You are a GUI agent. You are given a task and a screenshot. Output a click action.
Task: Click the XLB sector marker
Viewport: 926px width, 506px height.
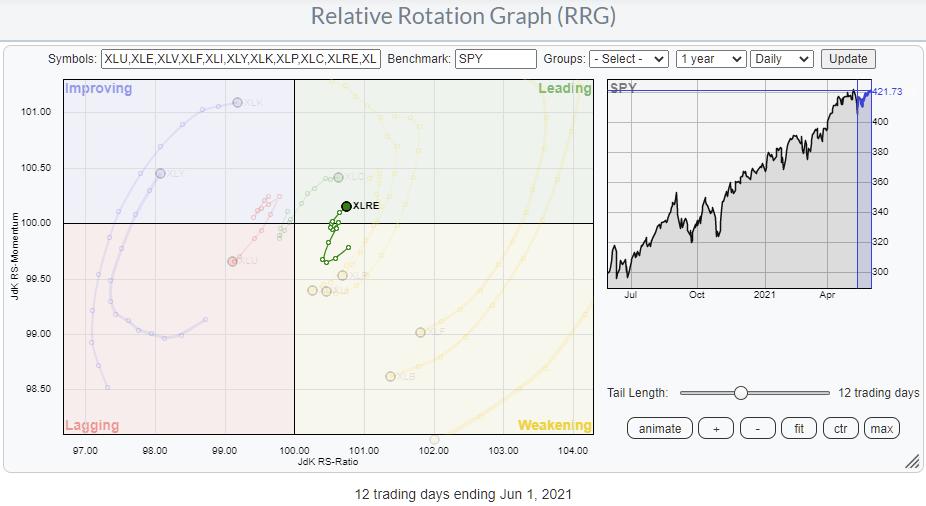coord(390,376)
